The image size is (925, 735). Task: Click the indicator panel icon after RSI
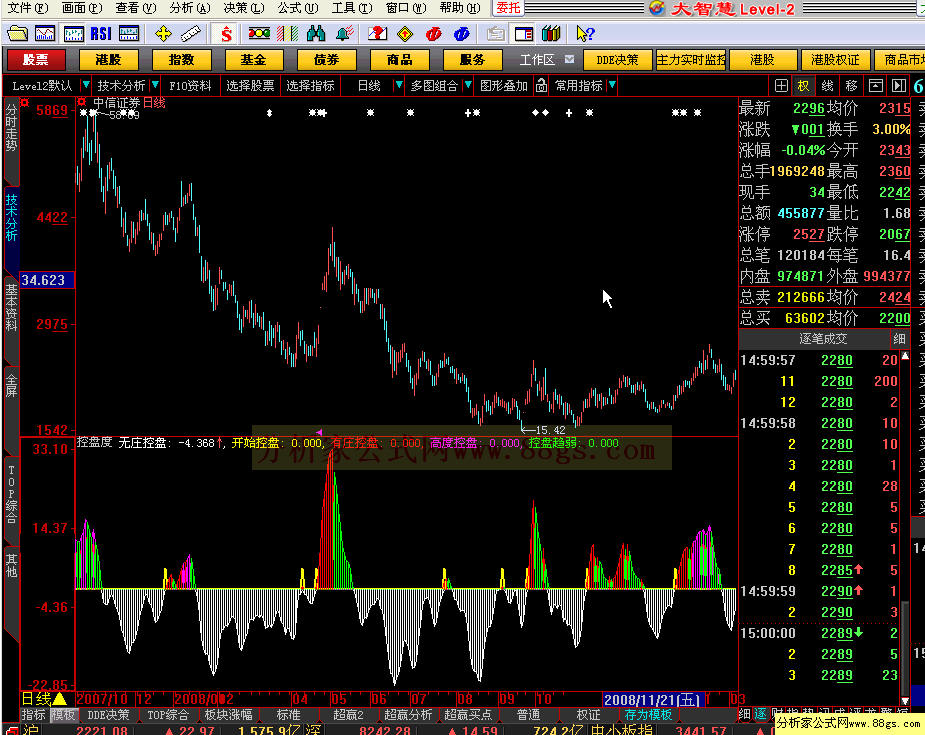(129, 33)
